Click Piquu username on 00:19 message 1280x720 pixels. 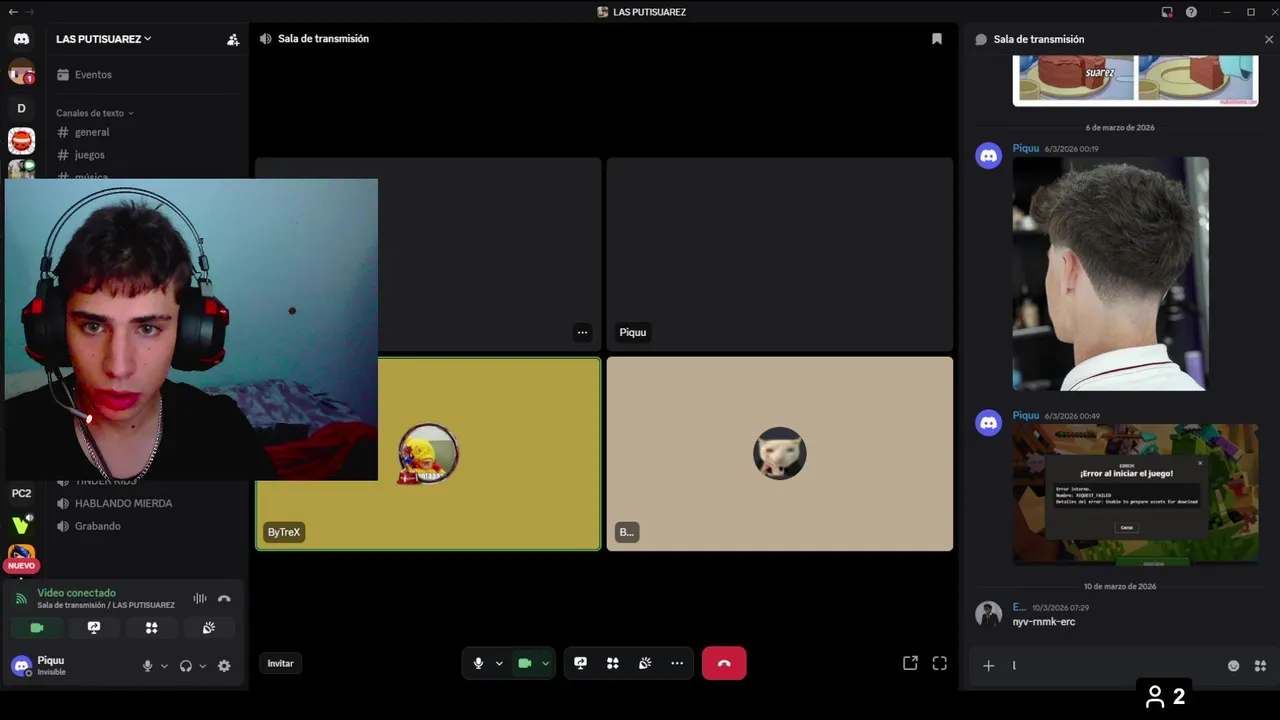click(1025, 148)
